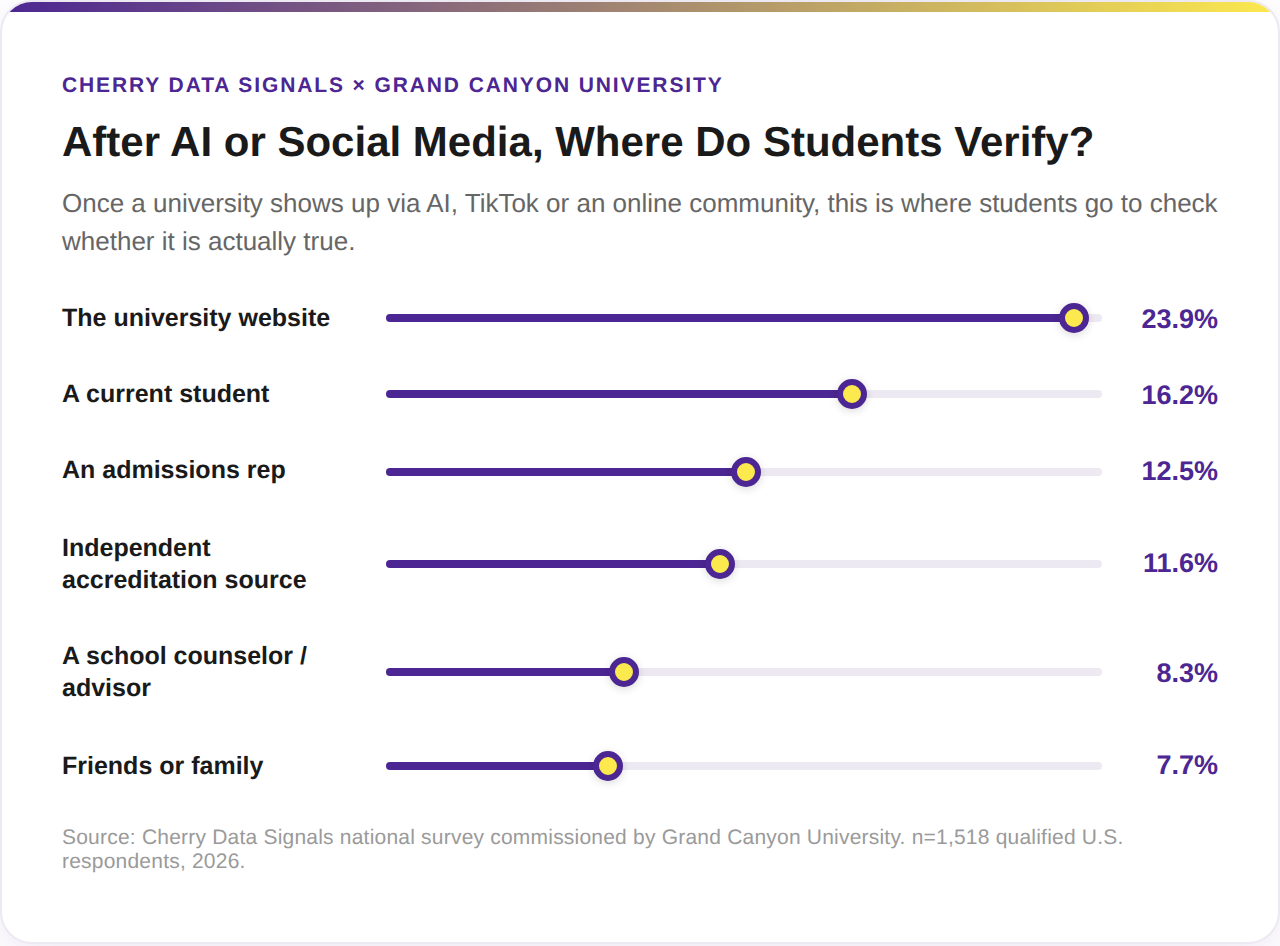Click the 16.2% value label
The image size is (1280, 946).
pyautogui.click(x=1179, y=395)
